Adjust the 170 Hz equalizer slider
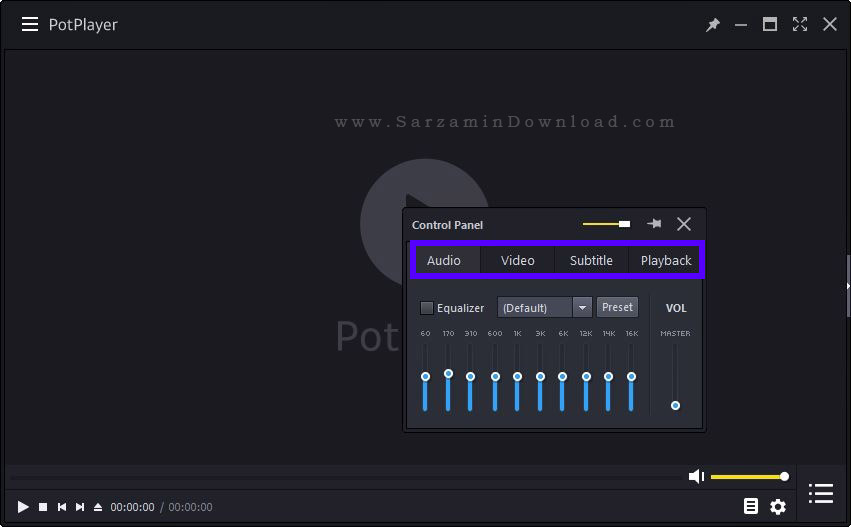851x527 pixels. (448, 377)
